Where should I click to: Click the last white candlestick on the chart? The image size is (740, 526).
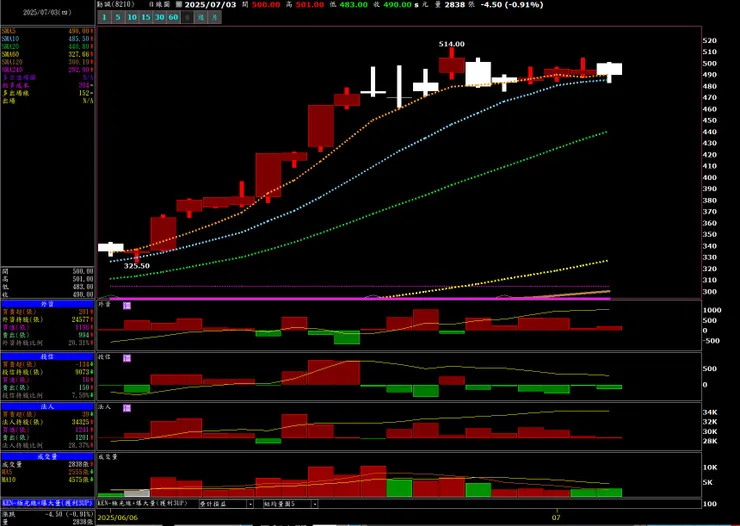tap(609, 69)
